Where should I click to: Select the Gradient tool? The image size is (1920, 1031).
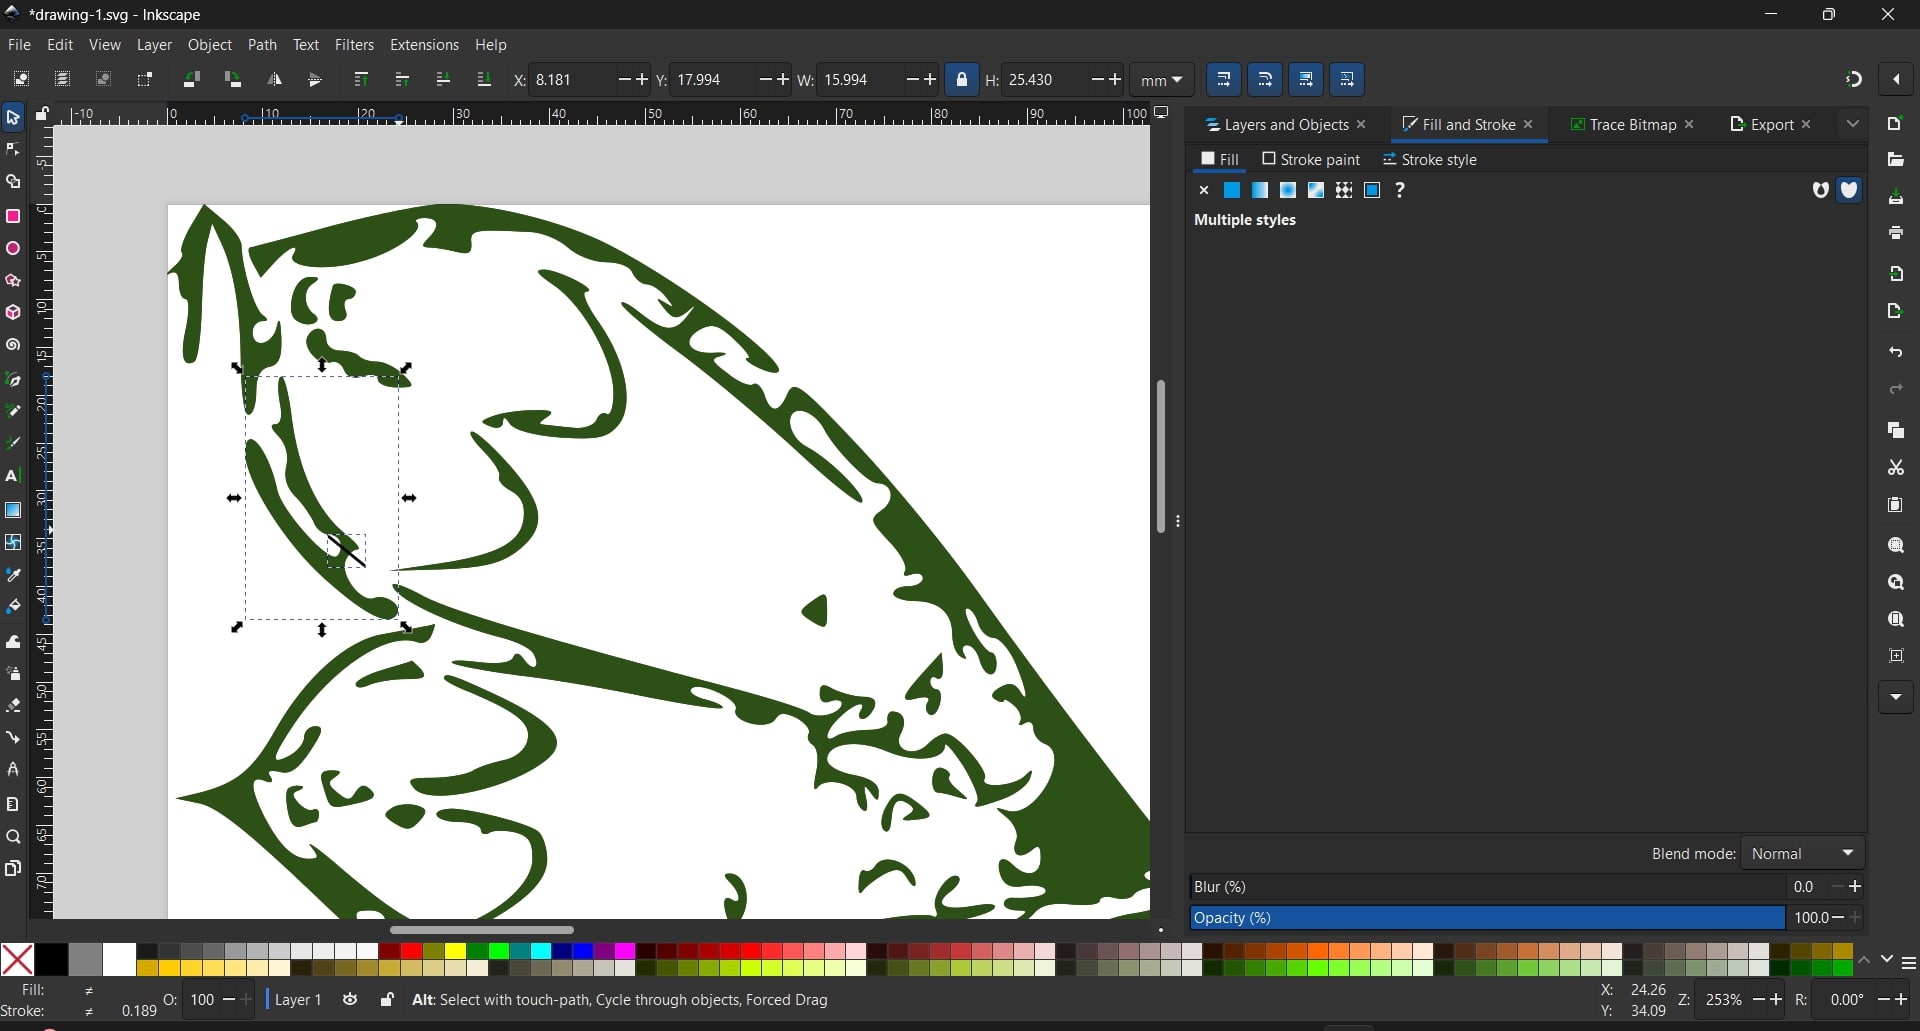13,511
